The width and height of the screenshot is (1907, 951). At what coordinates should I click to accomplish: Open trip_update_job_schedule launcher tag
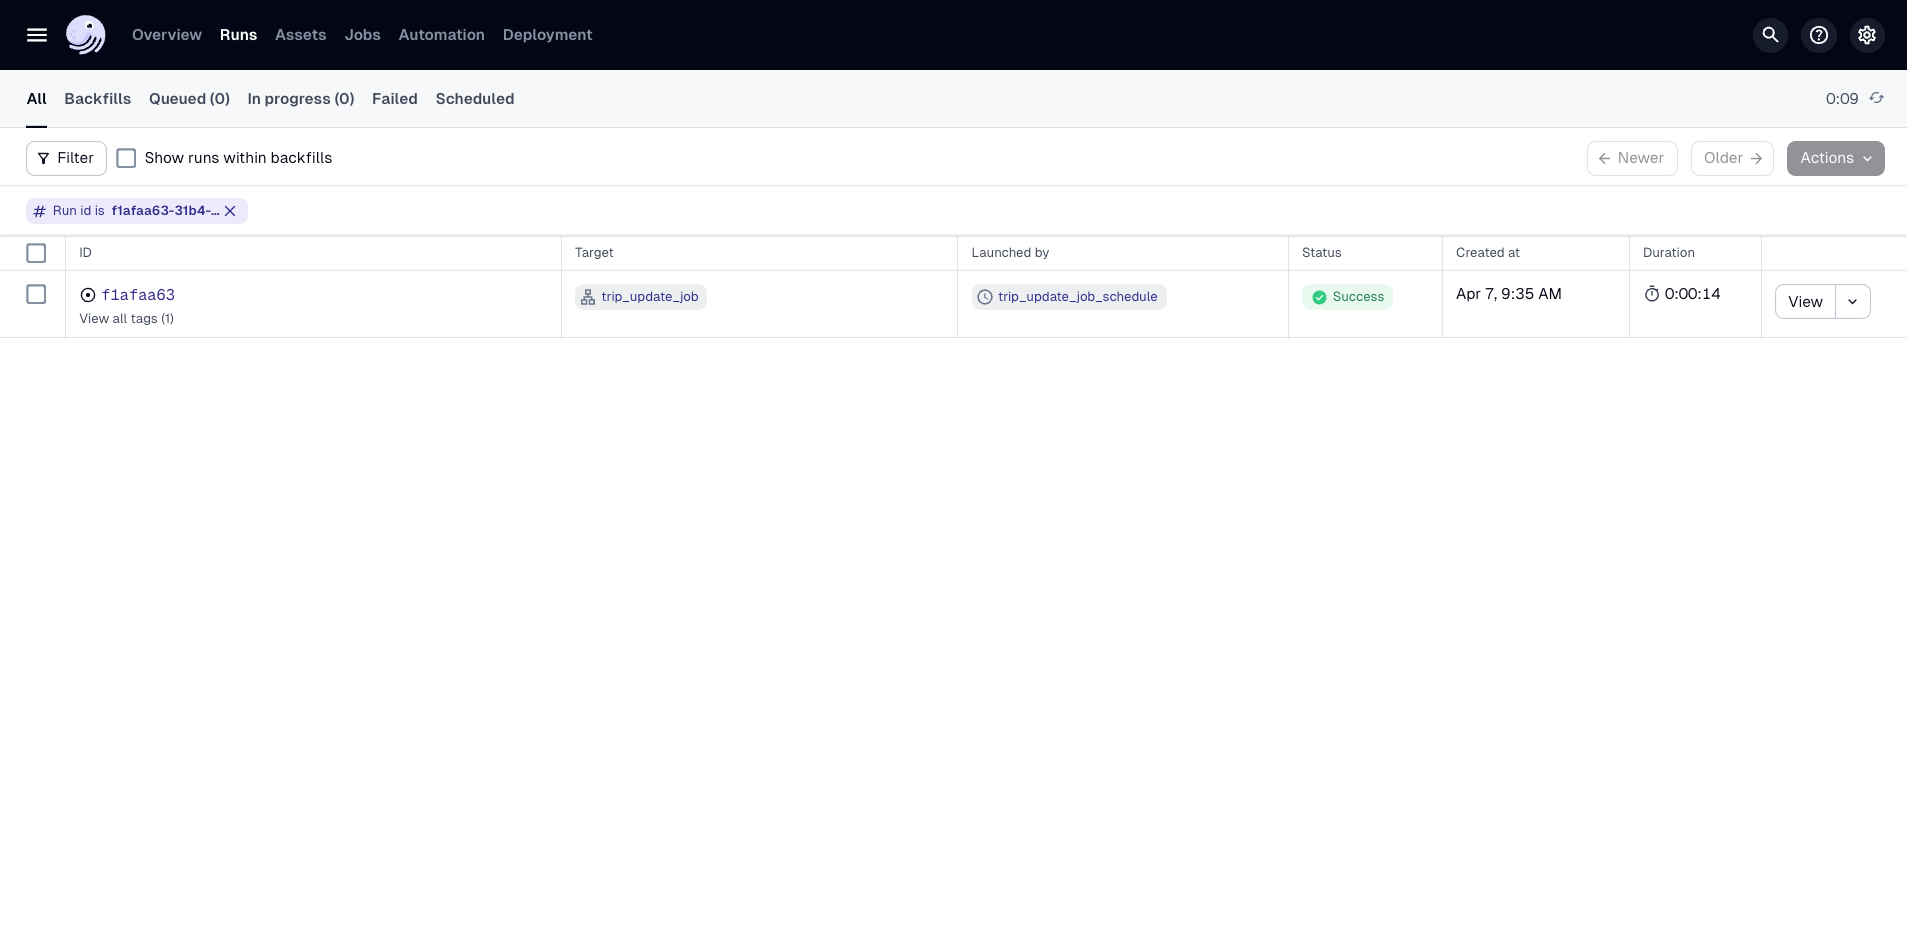click(1069, 297)
